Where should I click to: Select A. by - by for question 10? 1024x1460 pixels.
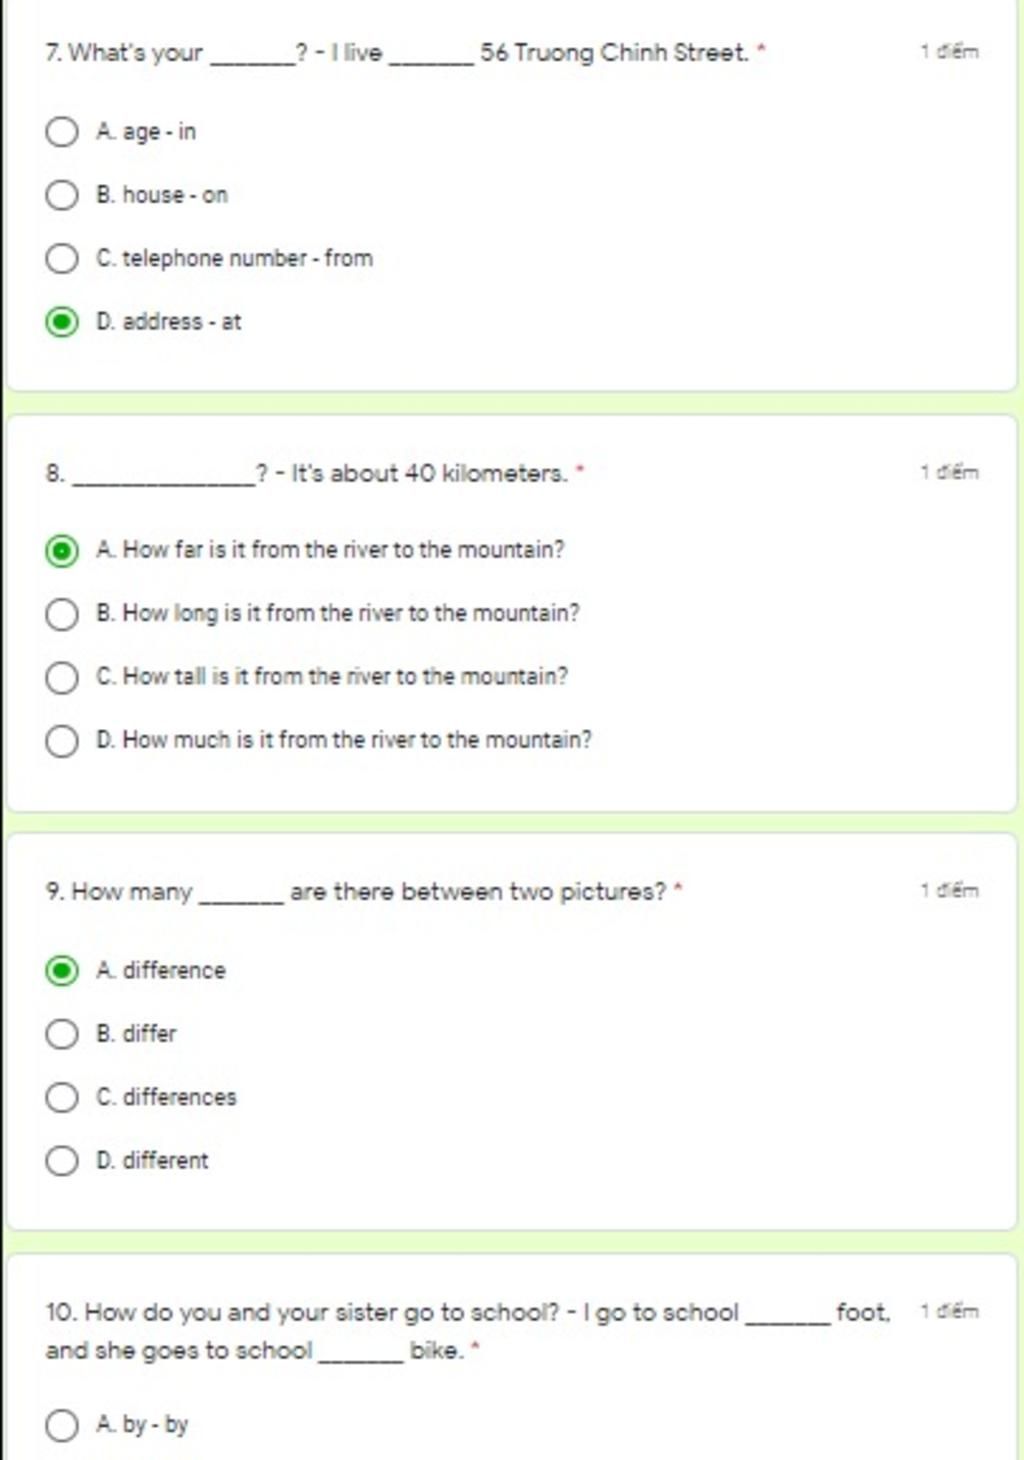pos(62,1425)
